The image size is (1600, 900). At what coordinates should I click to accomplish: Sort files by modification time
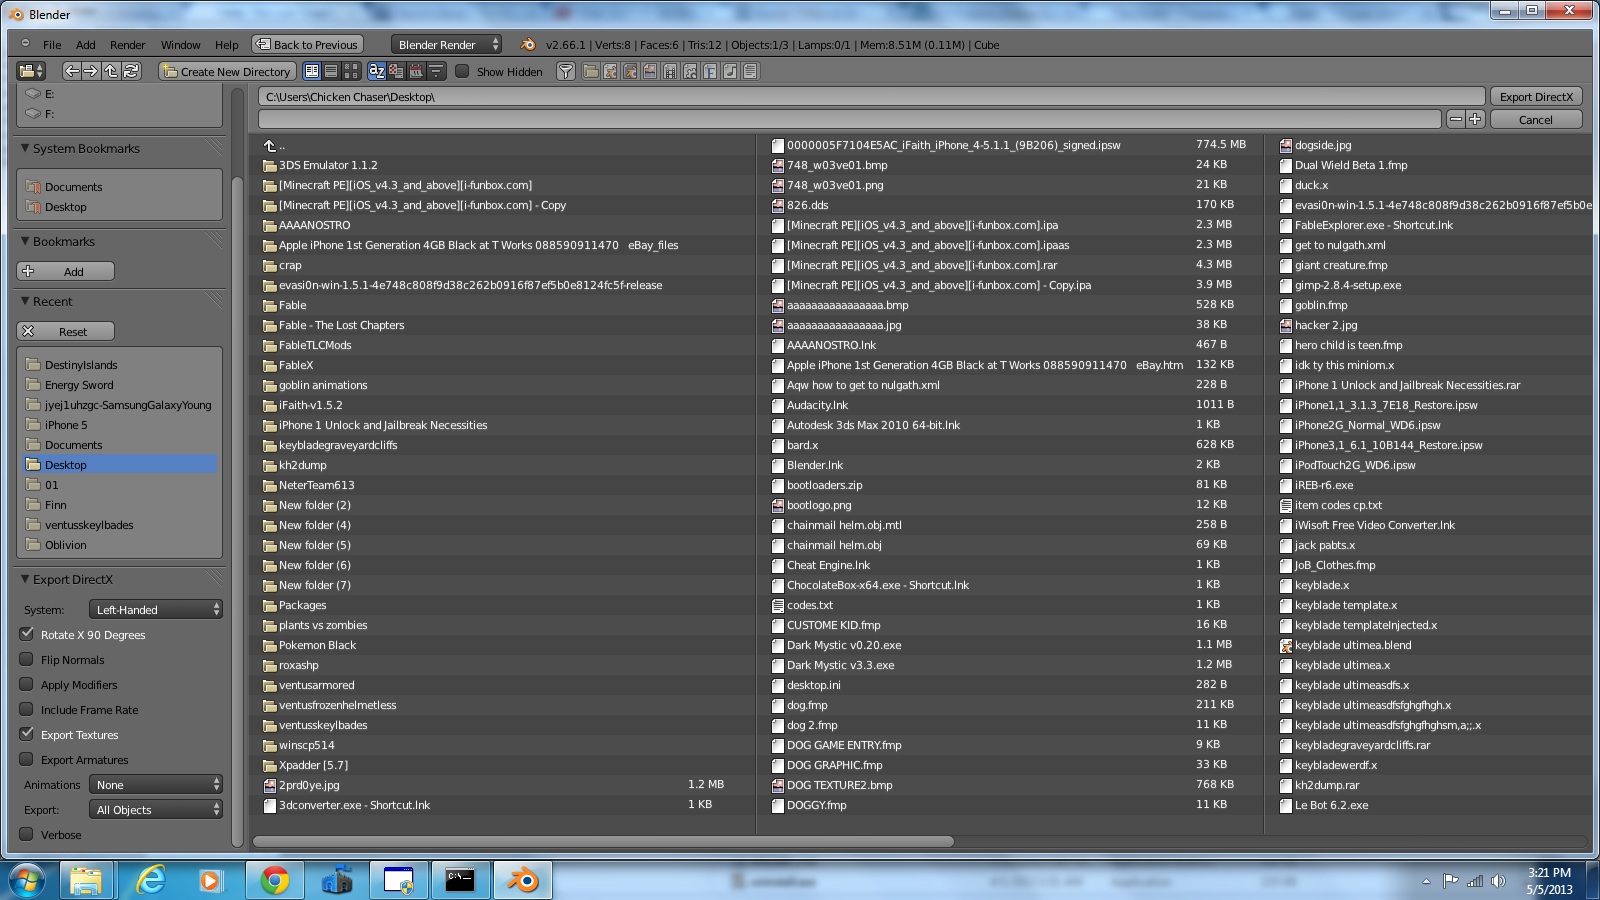(416, 71)
